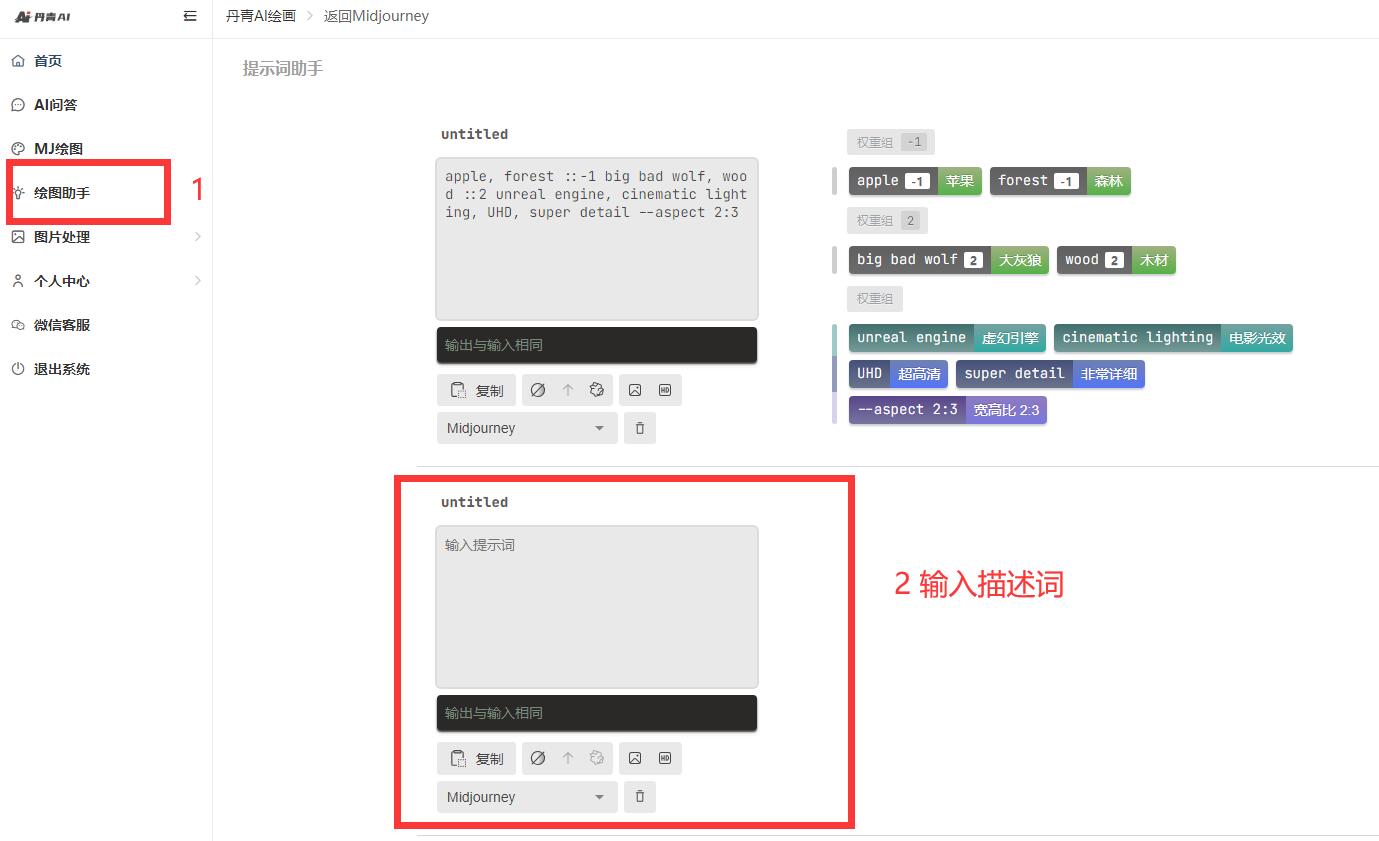The image size is (1379, 841).
Task: Open the first prompt's Midjourney dropdown
Action: 526,428
